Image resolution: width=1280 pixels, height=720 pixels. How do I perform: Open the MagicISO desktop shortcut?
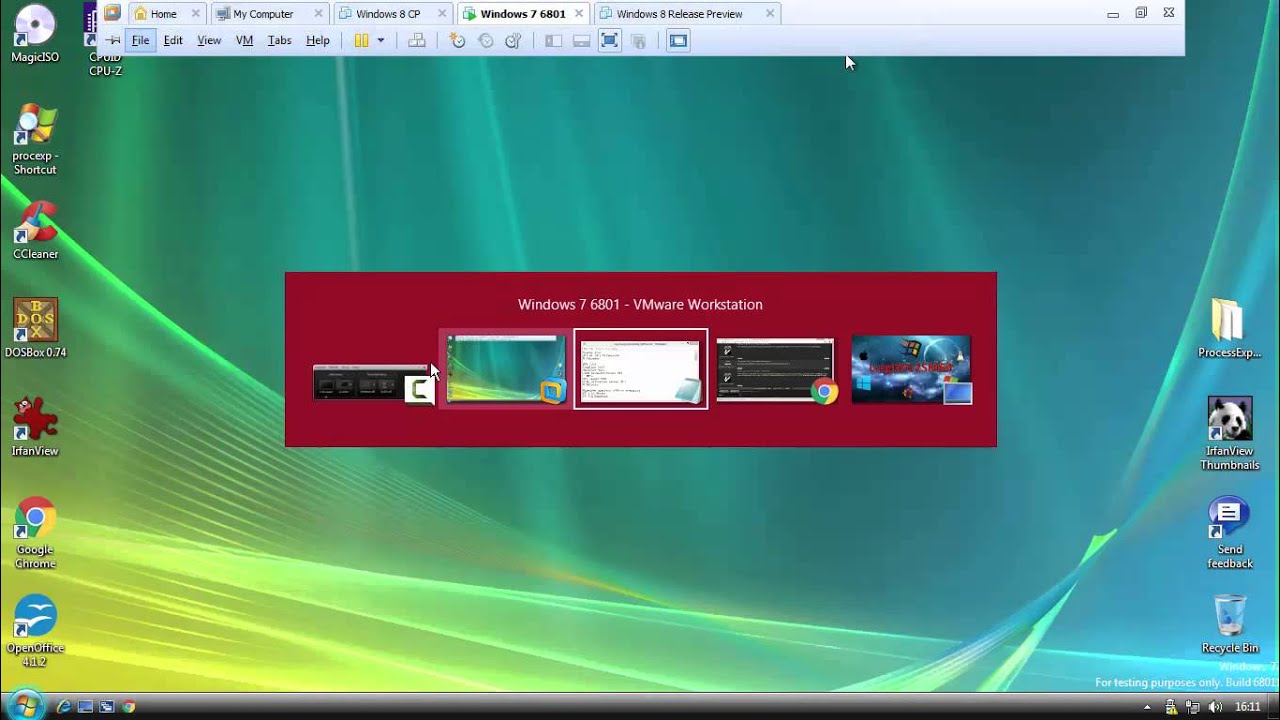point(35,33)
